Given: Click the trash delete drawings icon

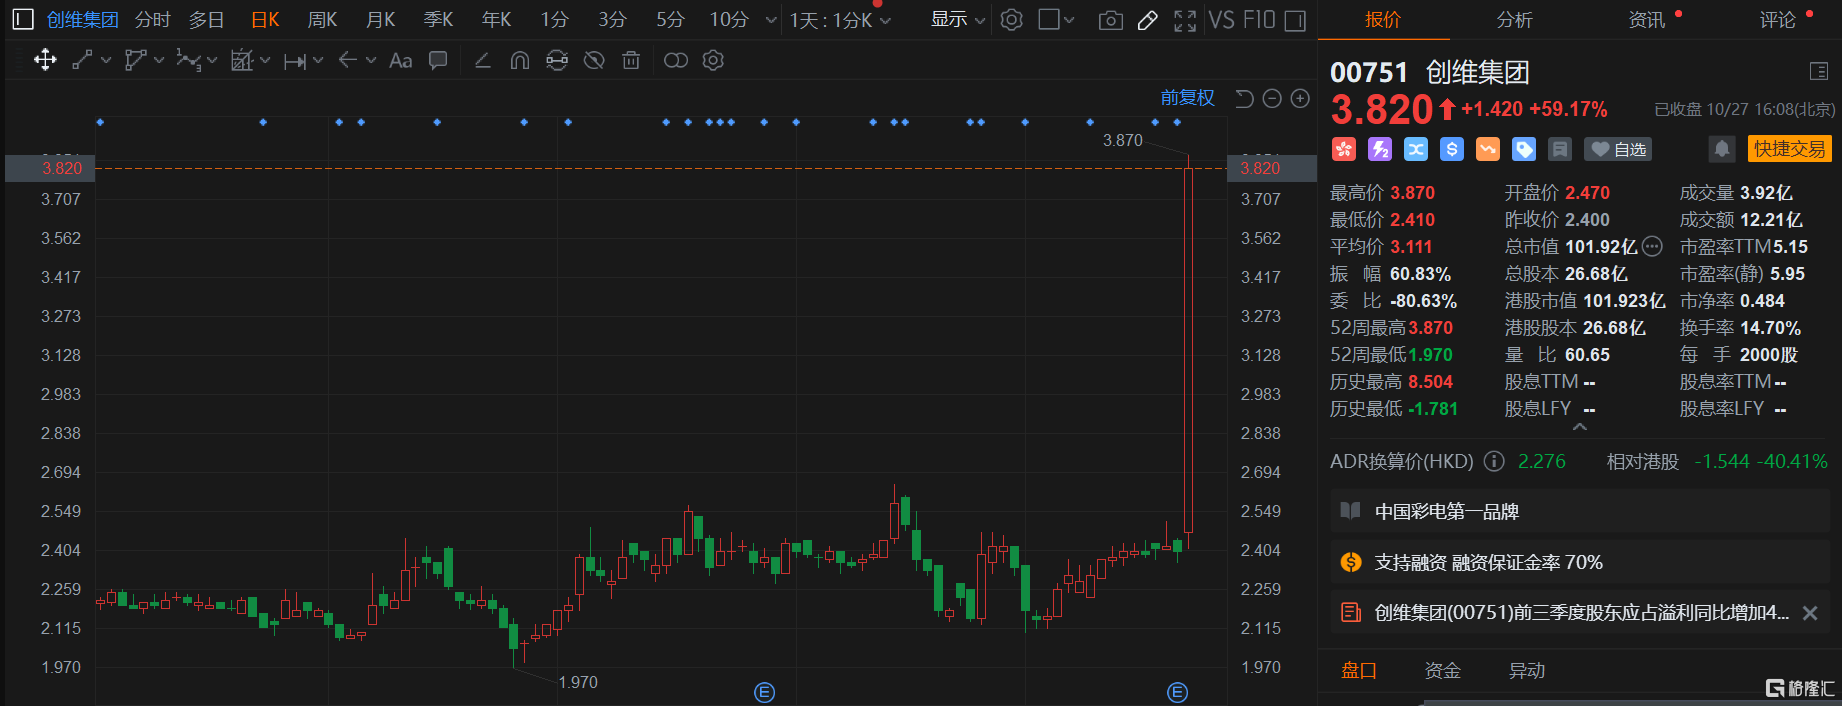Looking at the screenshot, I should click(x=631, y=60).
